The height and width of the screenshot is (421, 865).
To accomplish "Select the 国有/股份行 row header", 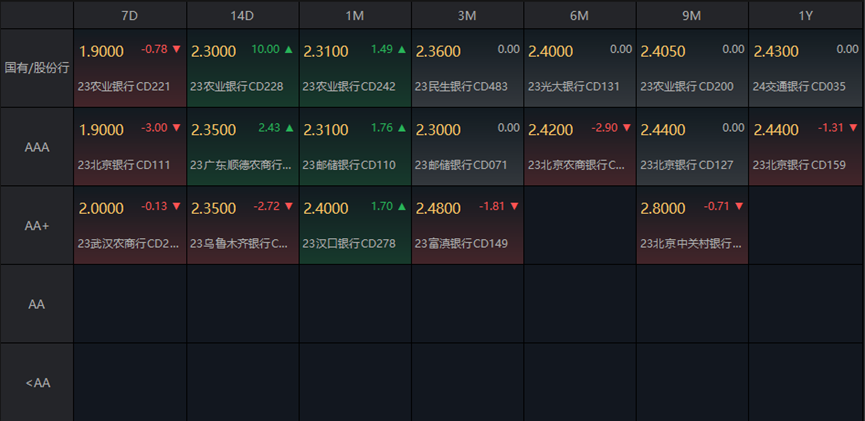I will point(37,68).
